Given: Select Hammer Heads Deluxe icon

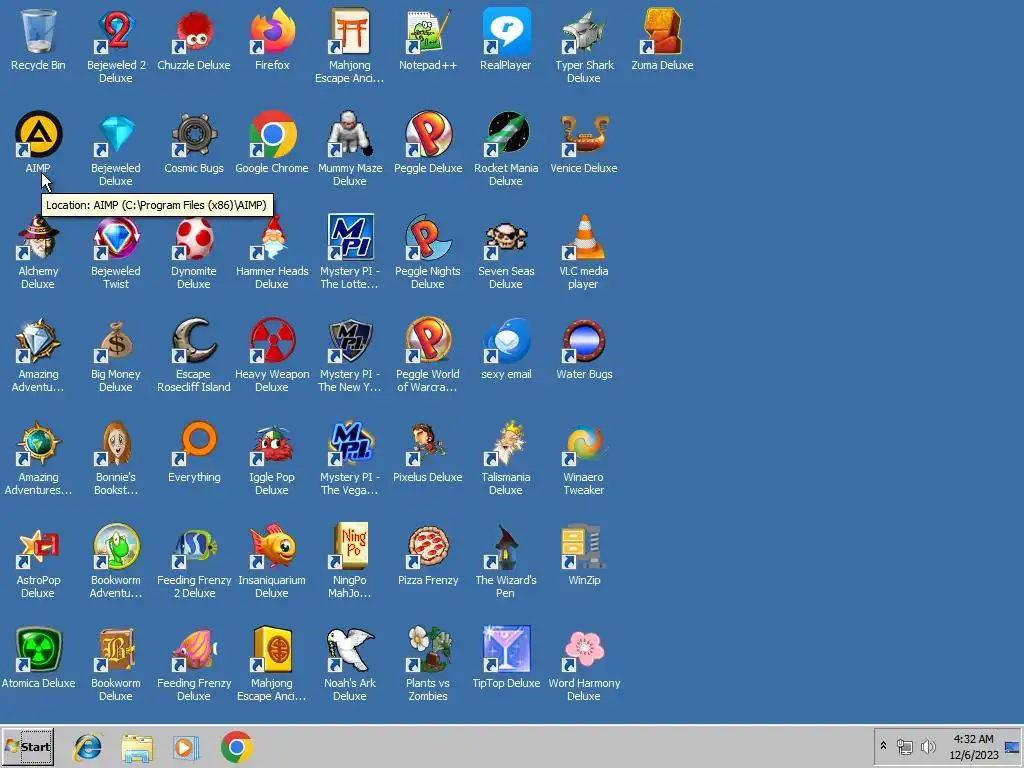Looking at the screenshot, I should coord(272,238).
